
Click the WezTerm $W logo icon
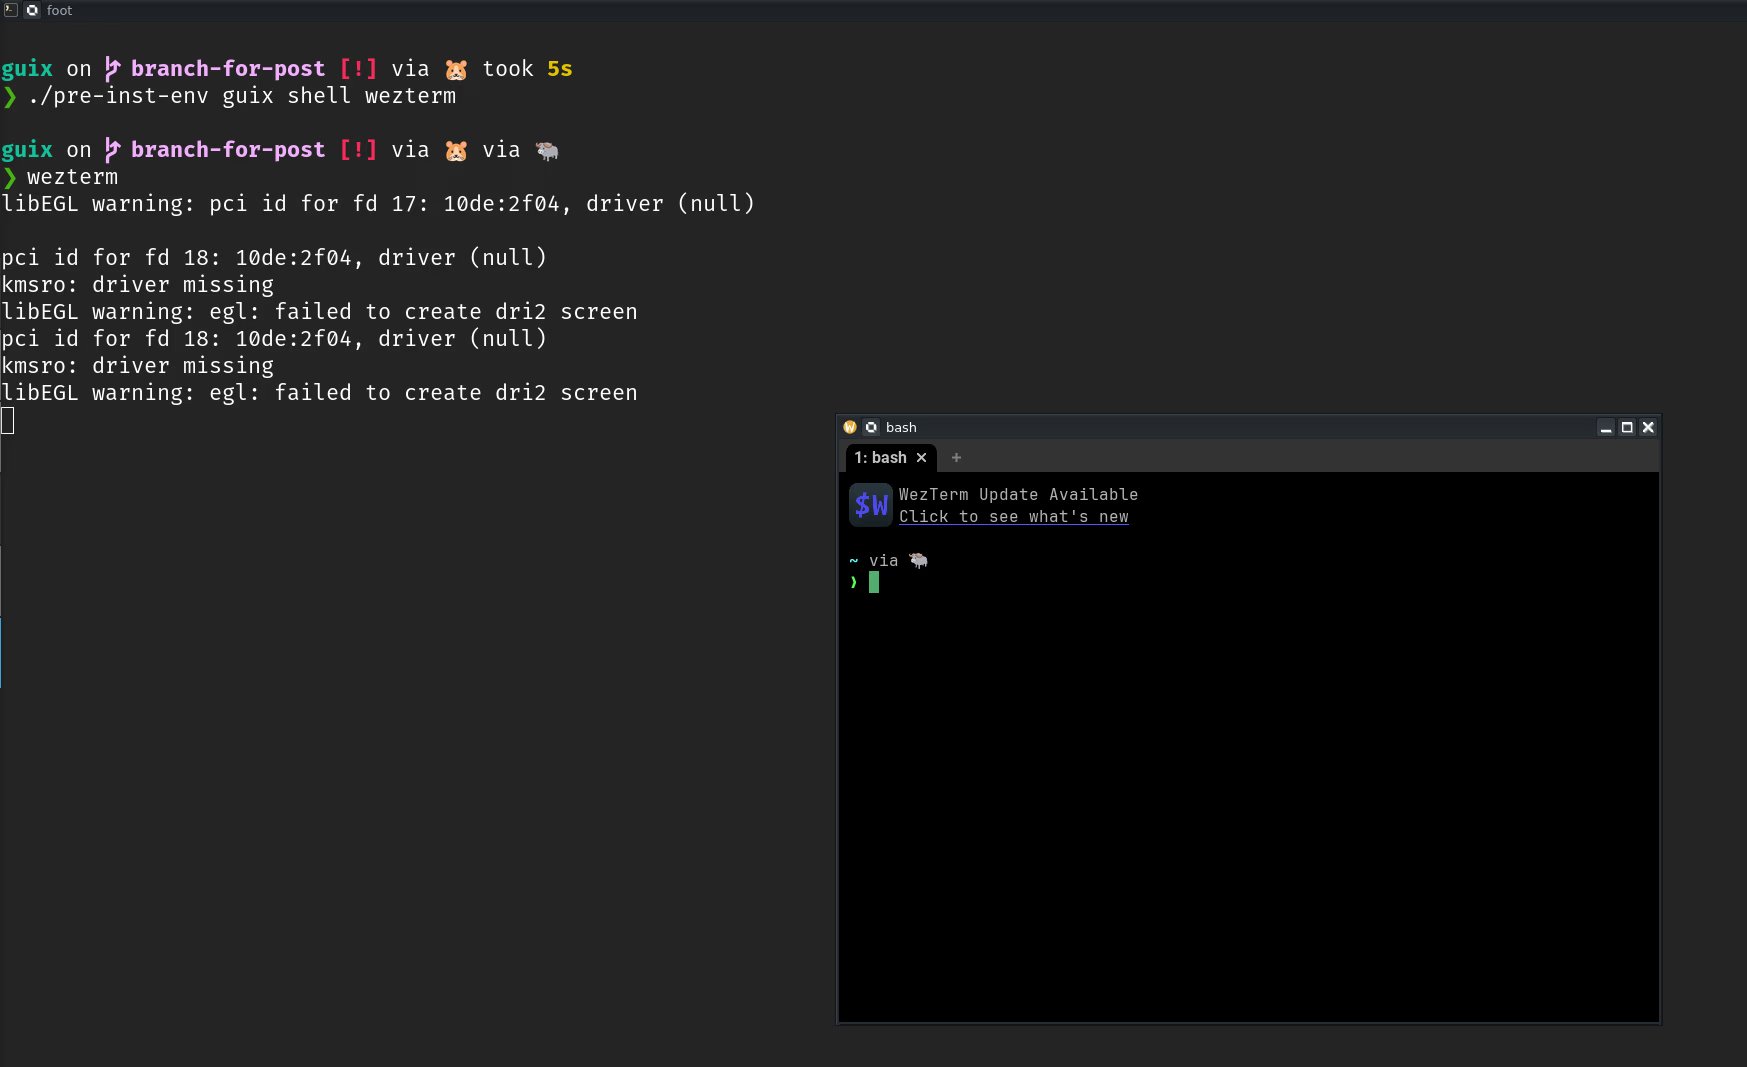[870, 505]
